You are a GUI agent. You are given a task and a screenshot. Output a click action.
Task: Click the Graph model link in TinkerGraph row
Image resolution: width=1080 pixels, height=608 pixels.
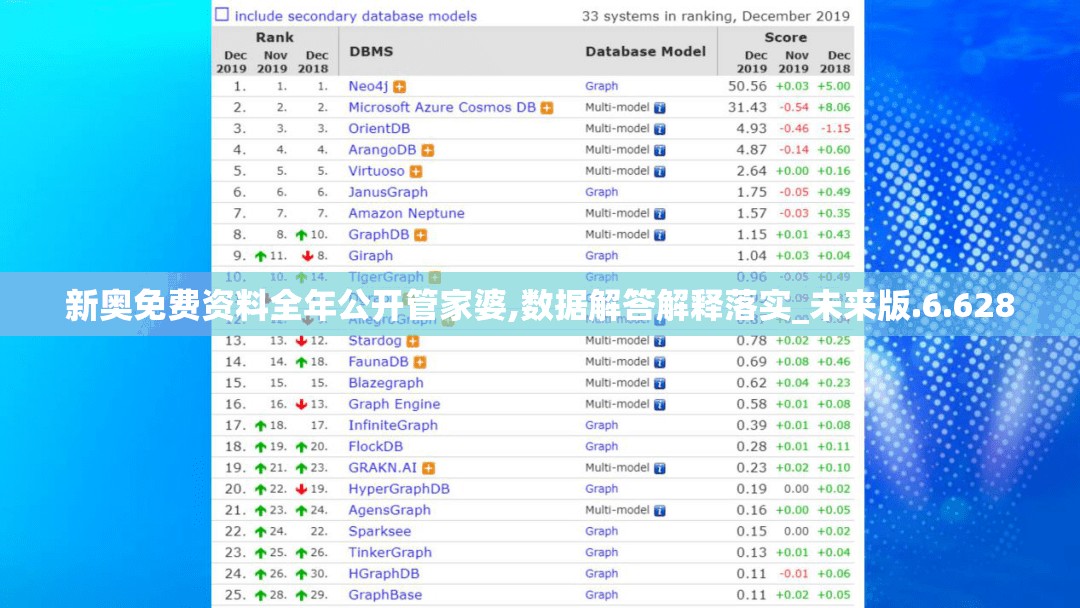pos(601,552)
